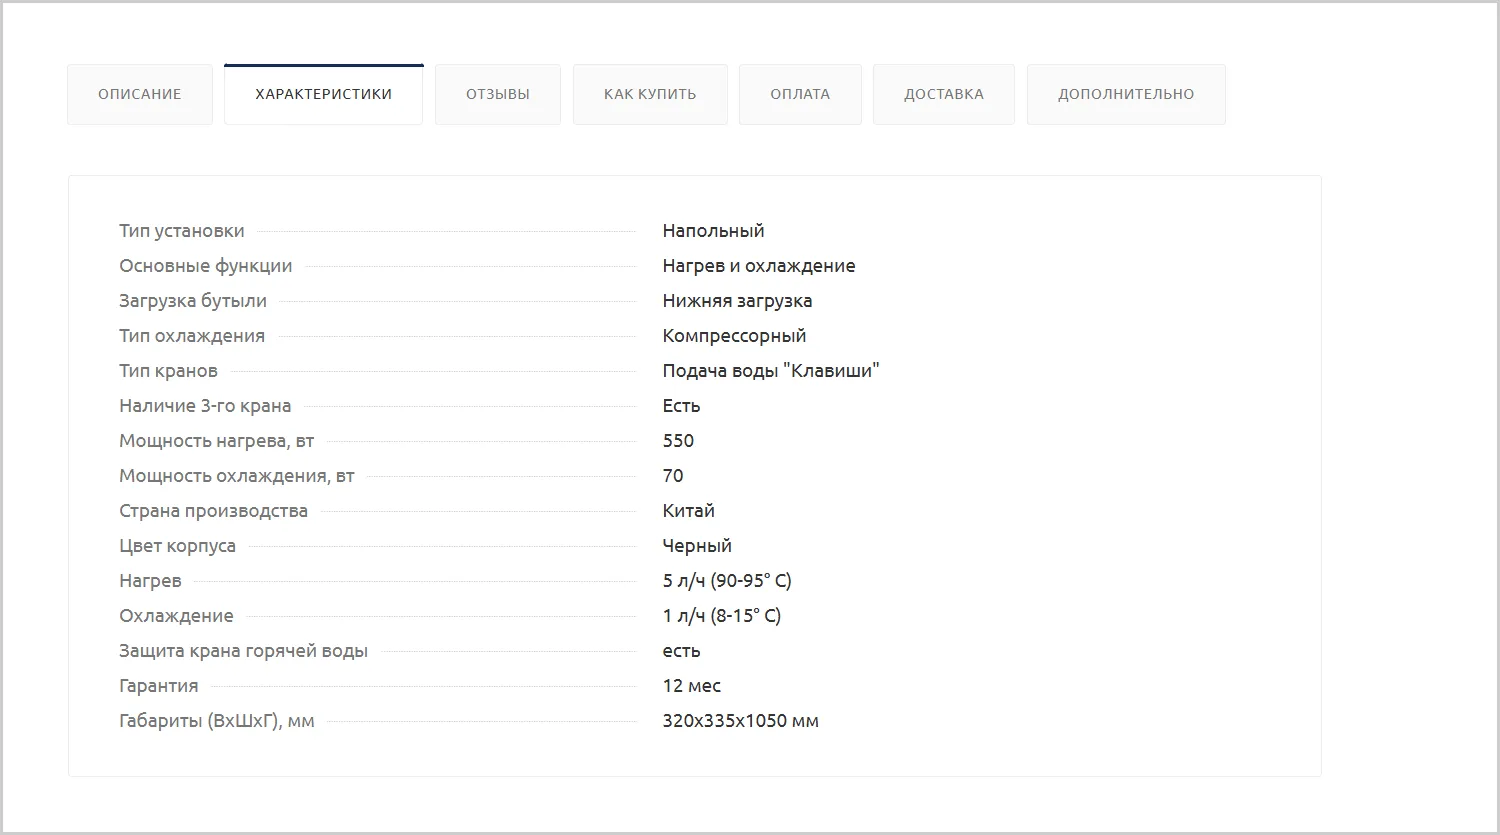Click the label Тип охлаждения
The height and width of the screenshot is (835, 1500).
coord(192,336)
